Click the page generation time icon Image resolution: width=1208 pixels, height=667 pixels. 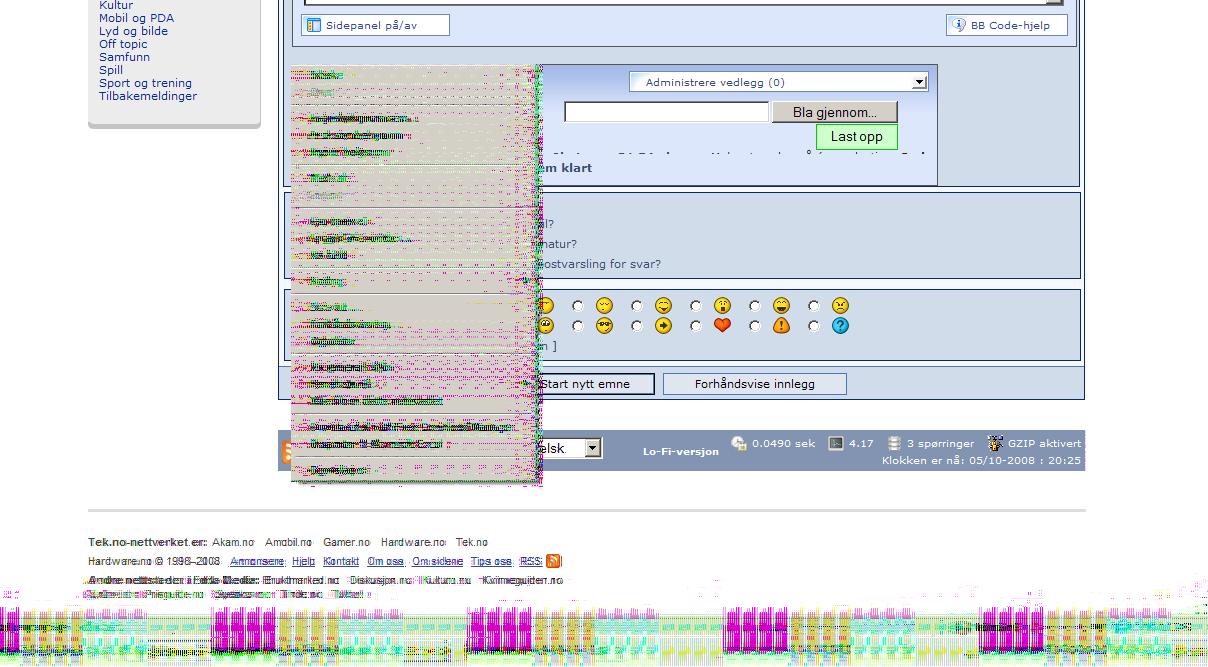739,443
